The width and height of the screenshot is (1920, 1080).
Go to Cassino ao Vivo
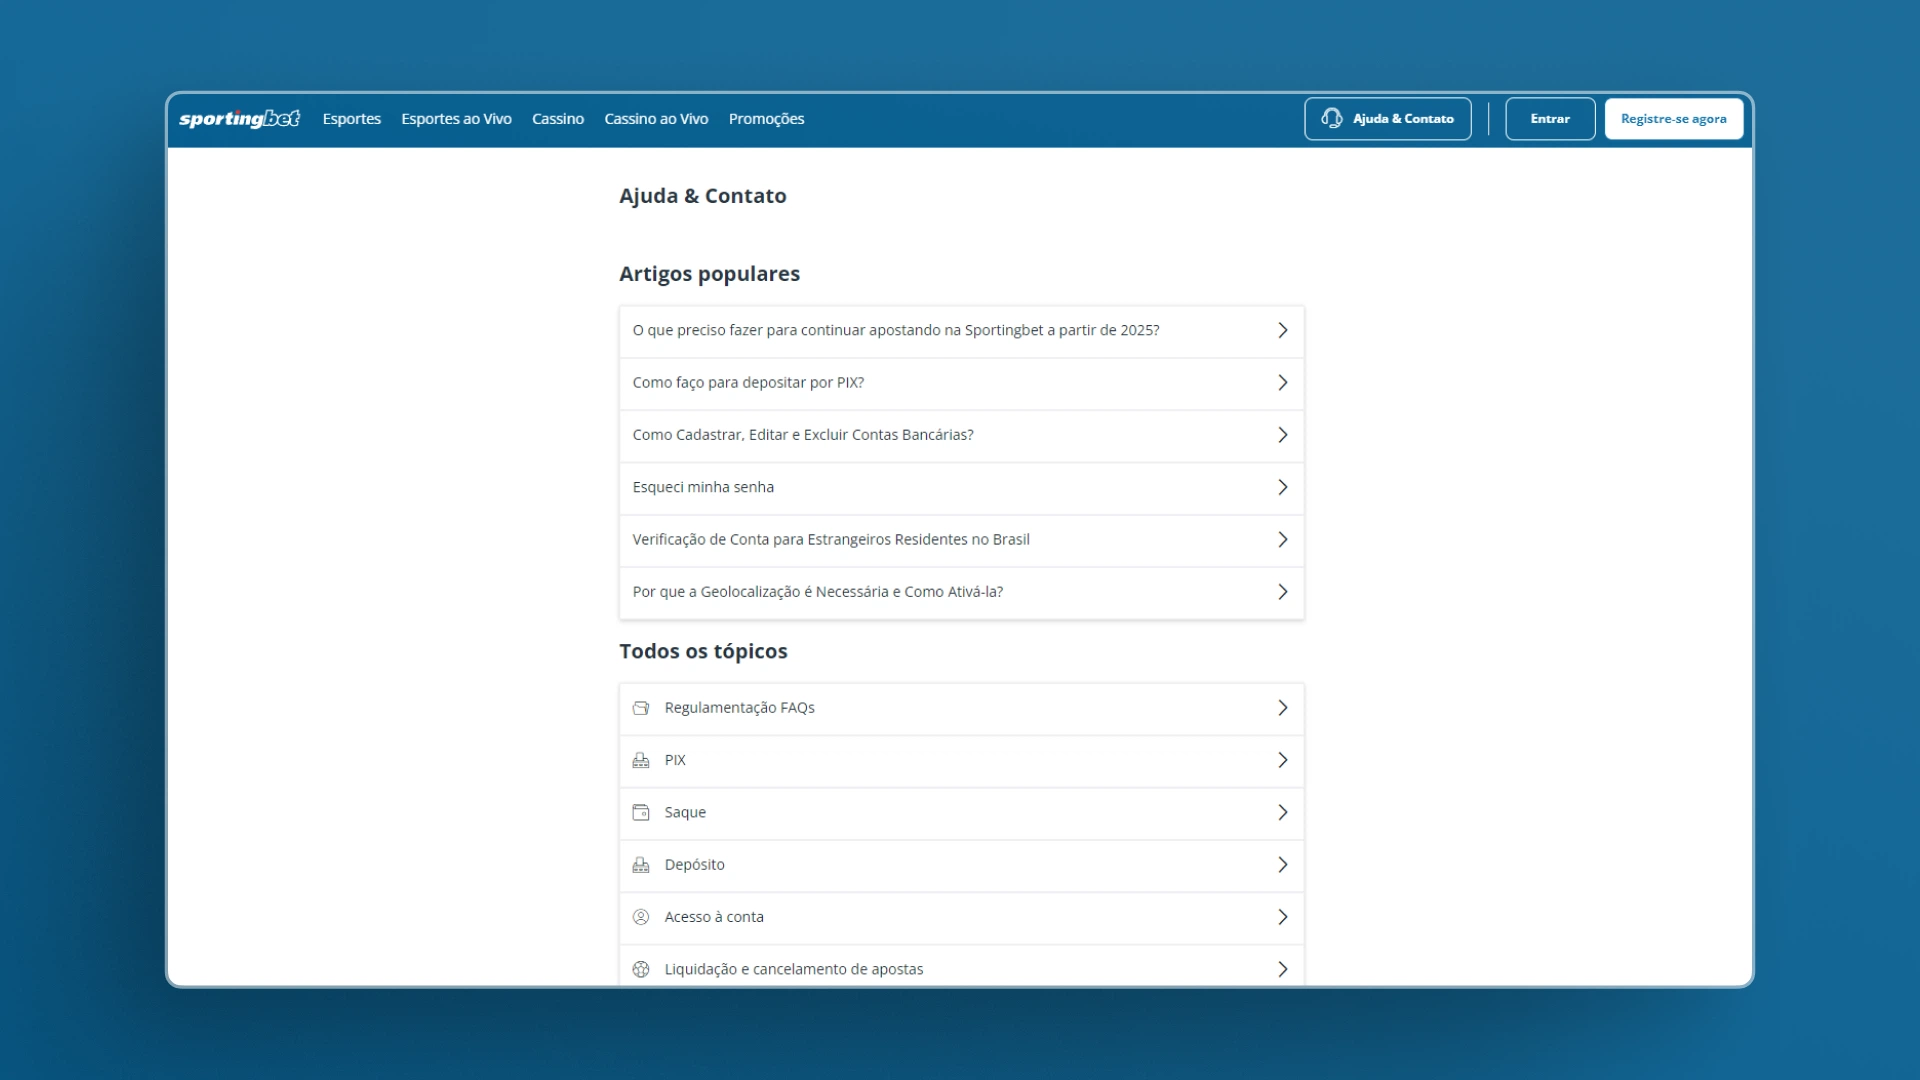(x=656, y=119)
